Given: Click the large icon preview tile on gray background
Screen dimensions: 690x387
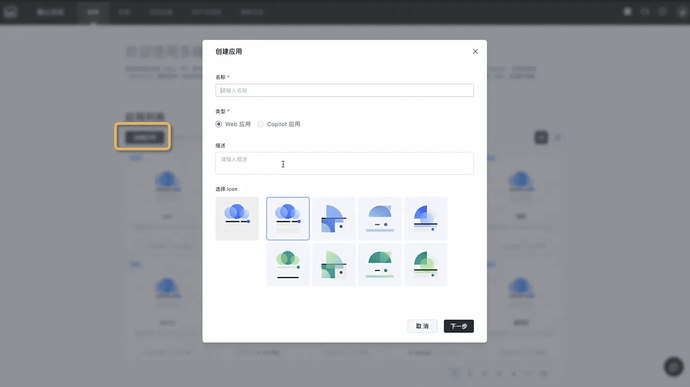Looking at the screenshot, I should 237,218.
